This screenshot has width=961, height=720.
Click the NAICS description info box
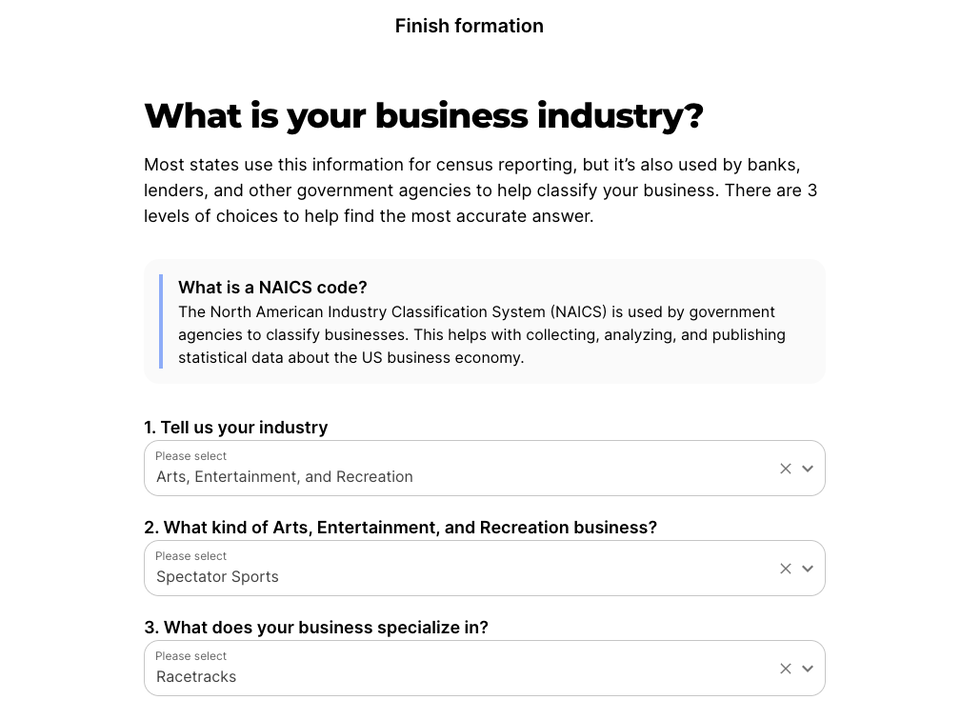coord(484,334)
